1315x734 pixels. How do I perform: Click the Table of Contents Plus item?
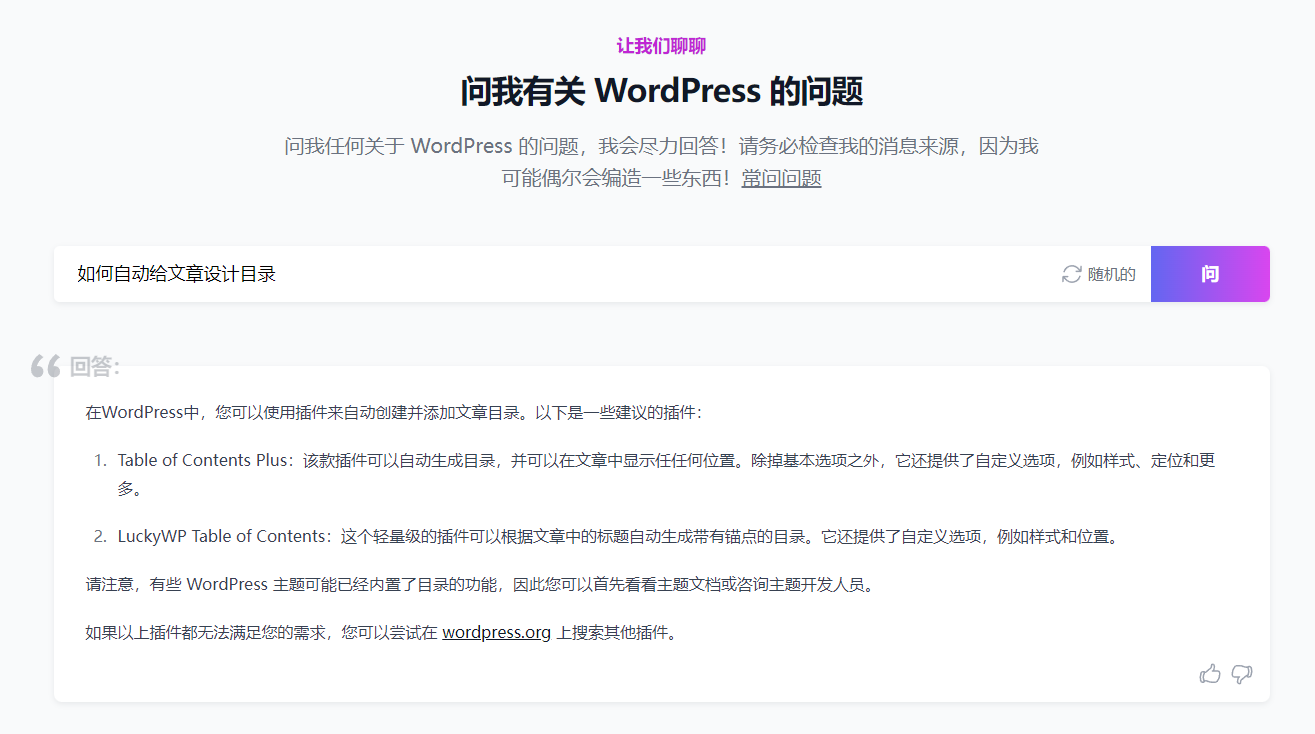pos(666,474)
